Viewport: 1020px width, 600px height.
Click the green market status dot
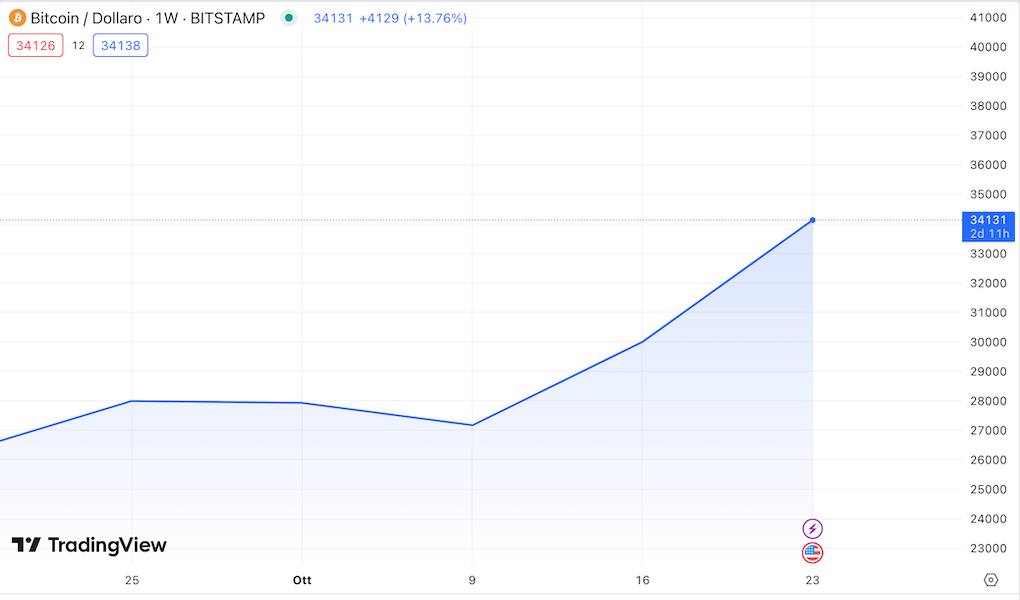pos(289,18)
